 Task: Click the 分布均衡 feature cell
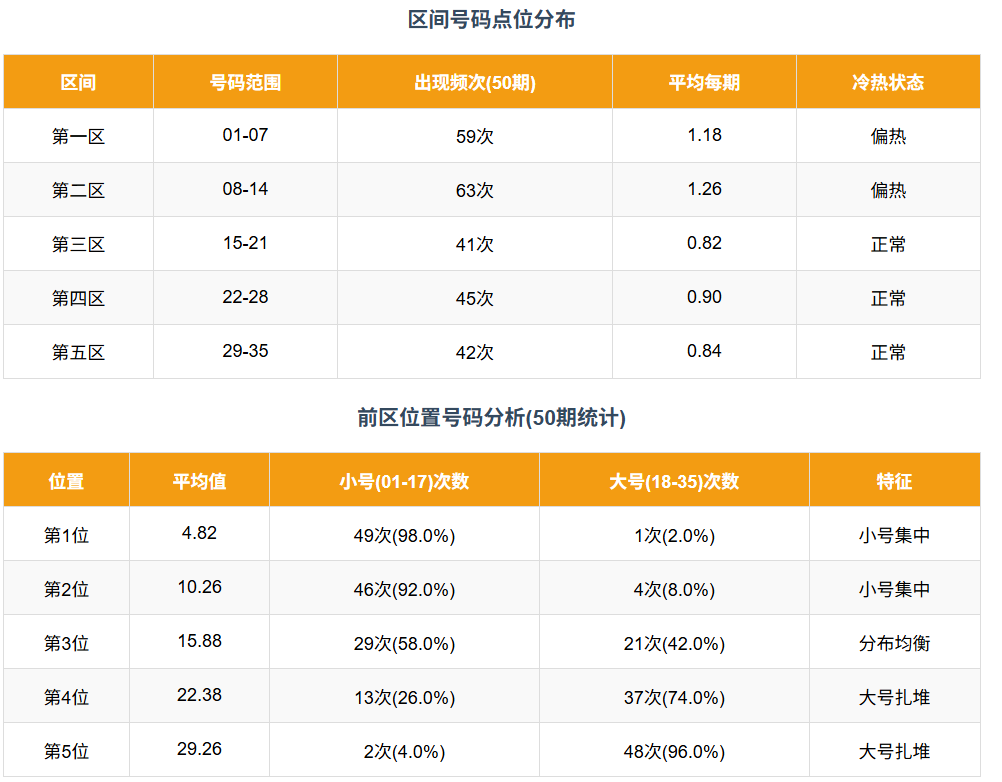coord(894,643)
